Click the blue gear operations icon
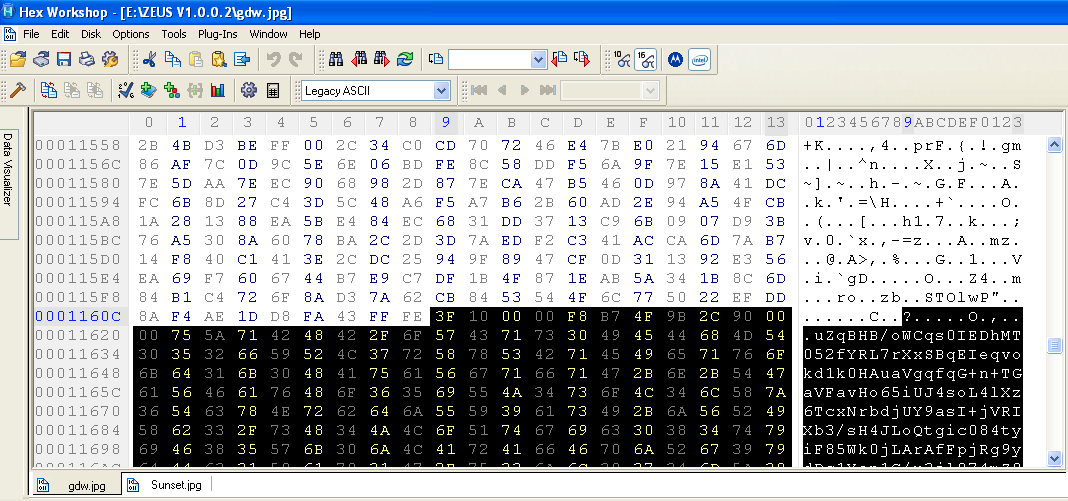 pos(249,90)
